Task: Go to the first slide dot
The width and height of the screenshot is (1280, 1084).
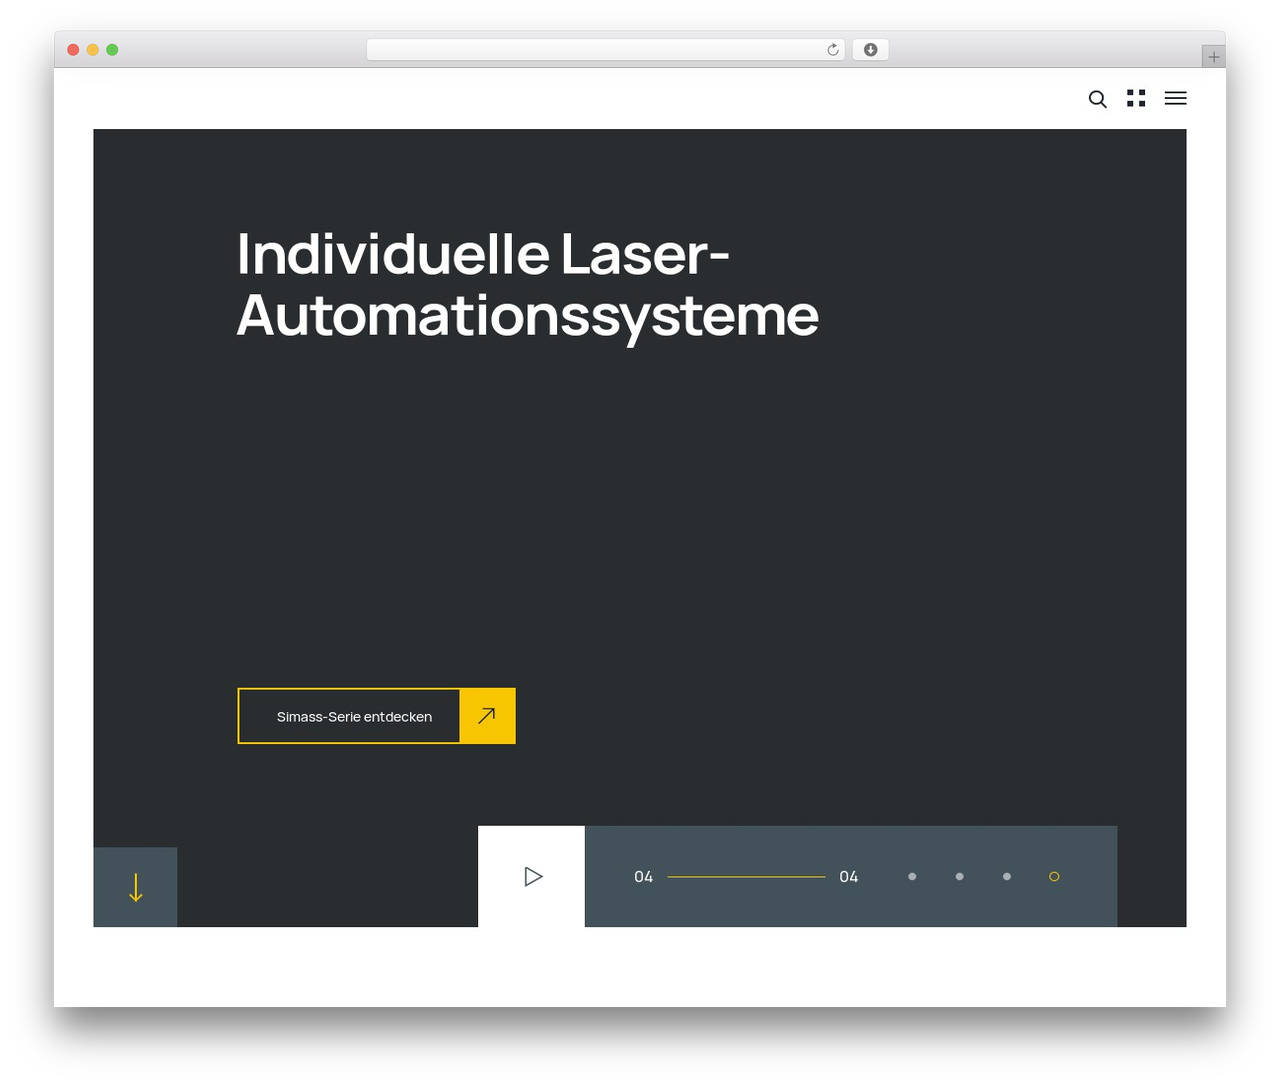Action: click(912, 877)
